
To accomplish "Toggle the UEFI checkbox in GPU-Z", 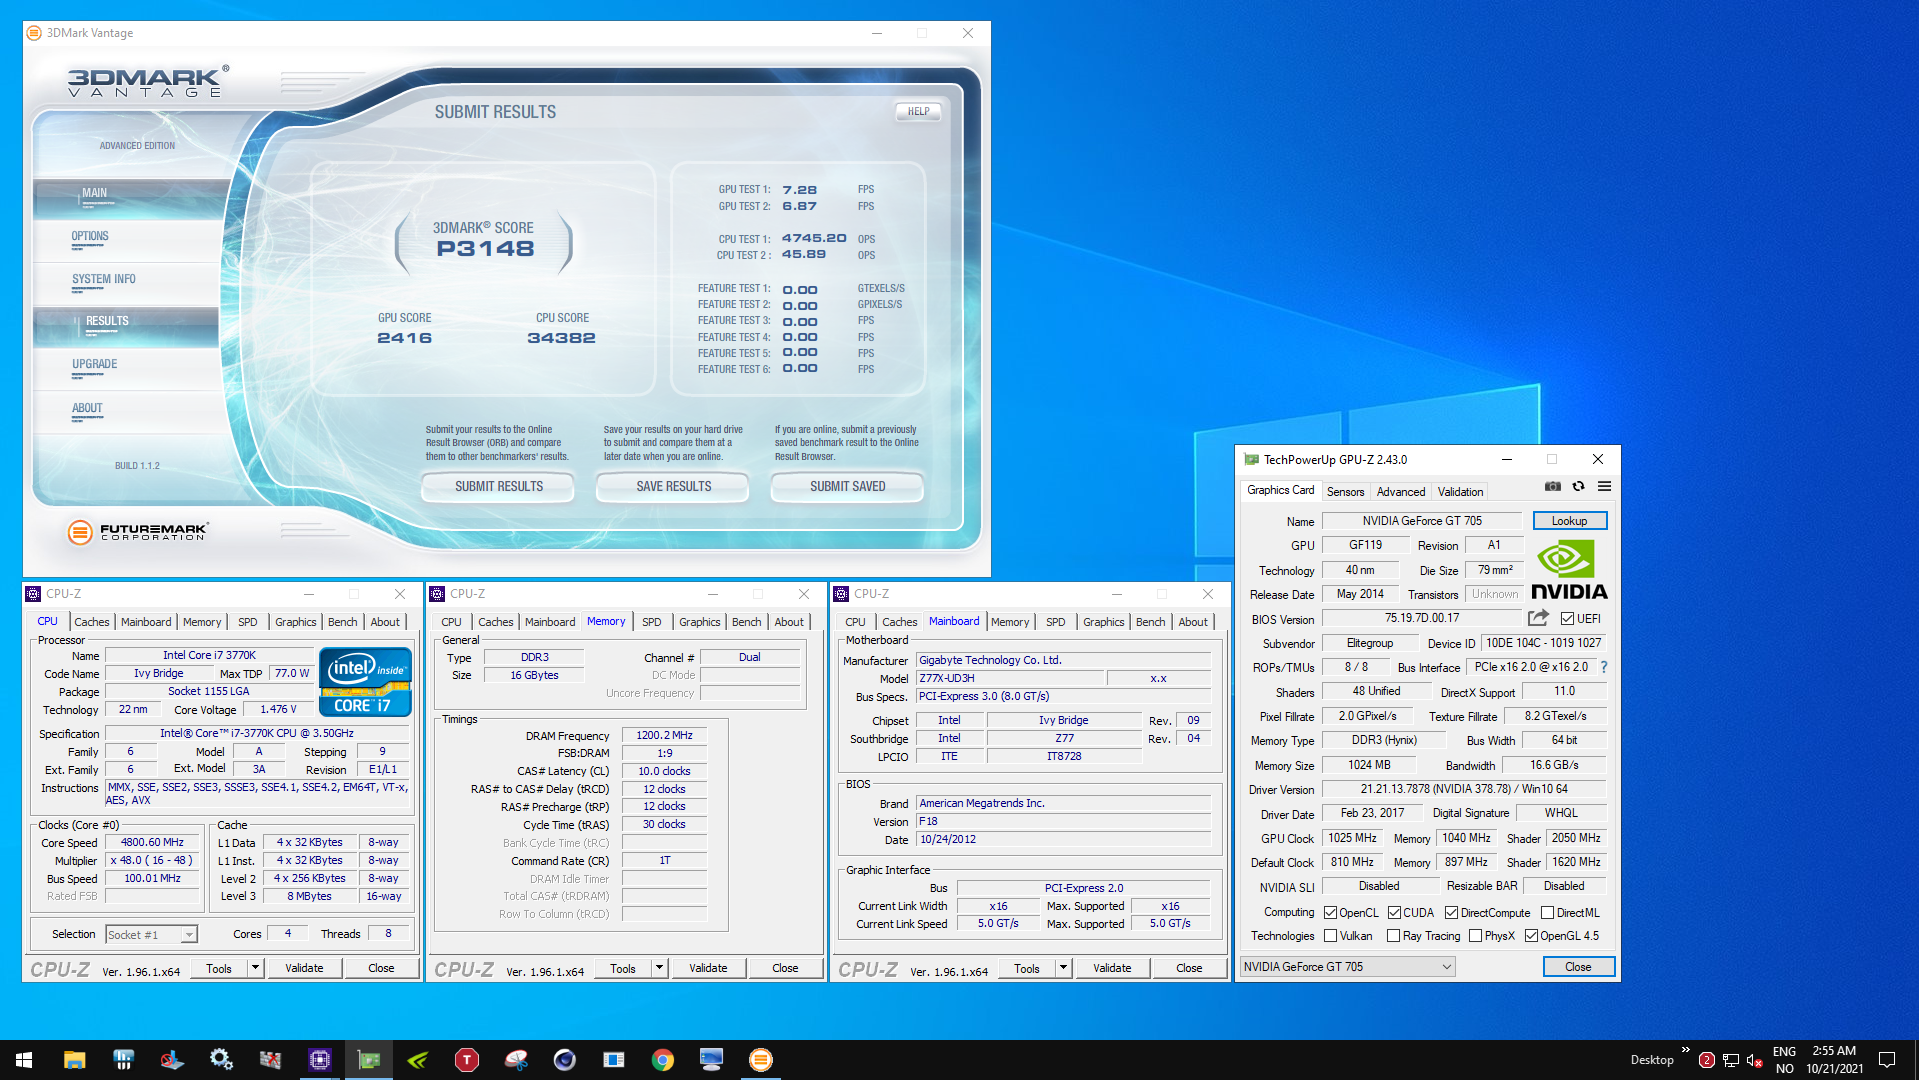I will pos(1567,619).
